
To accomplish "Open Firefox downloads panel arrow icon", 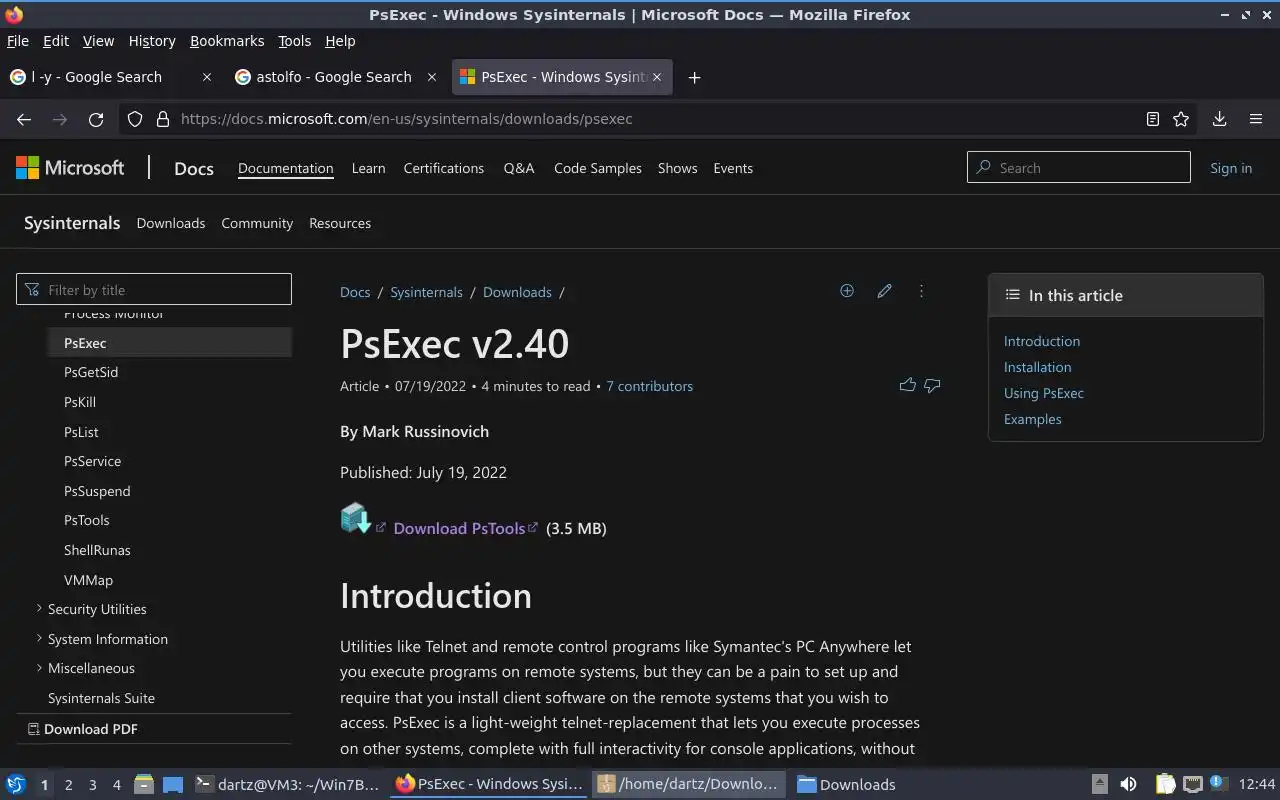I will tap(1219, 119).
